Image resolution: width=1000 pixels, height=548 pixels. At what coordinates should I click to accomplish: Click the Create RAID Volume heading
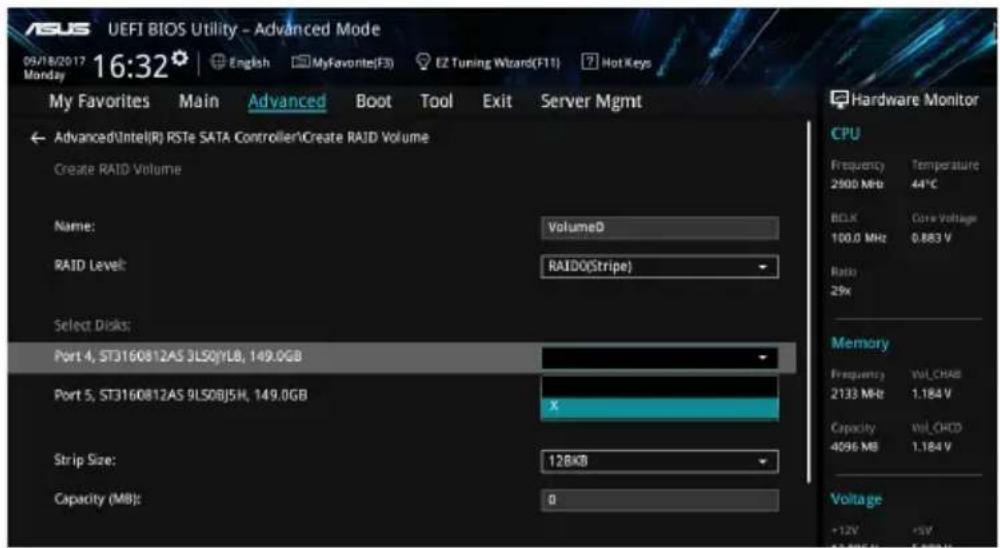(x=117, y=170)
